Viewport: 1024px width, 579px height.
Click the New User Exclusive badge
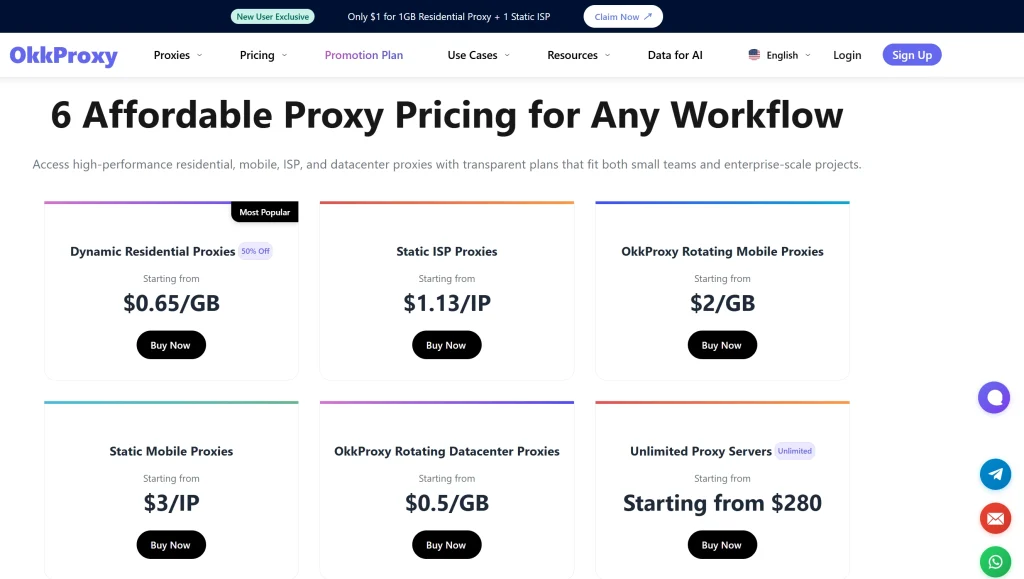(272, 16)
